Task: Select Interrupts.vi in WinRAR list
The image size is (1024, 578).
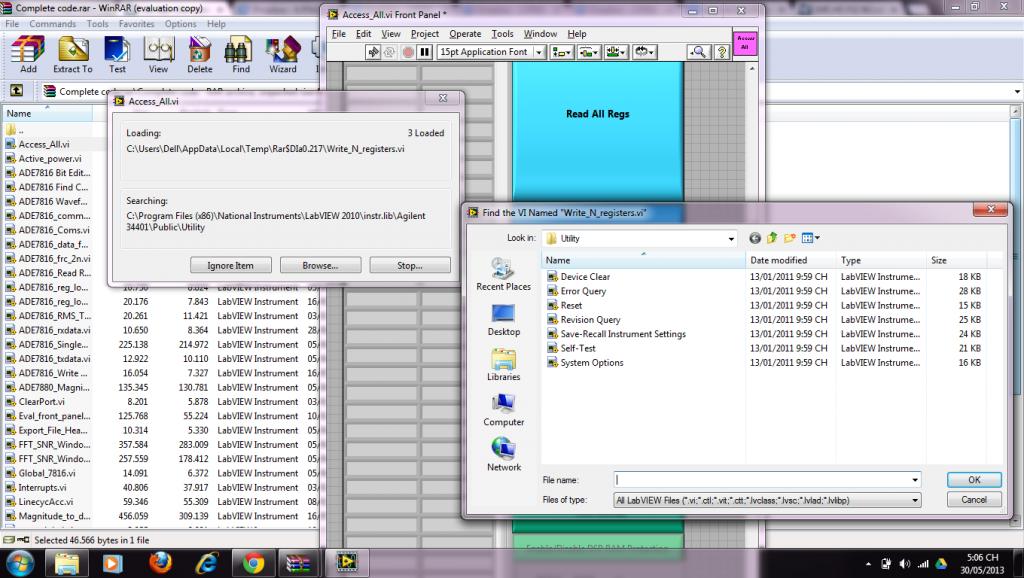Action: [x=42, y=487]
